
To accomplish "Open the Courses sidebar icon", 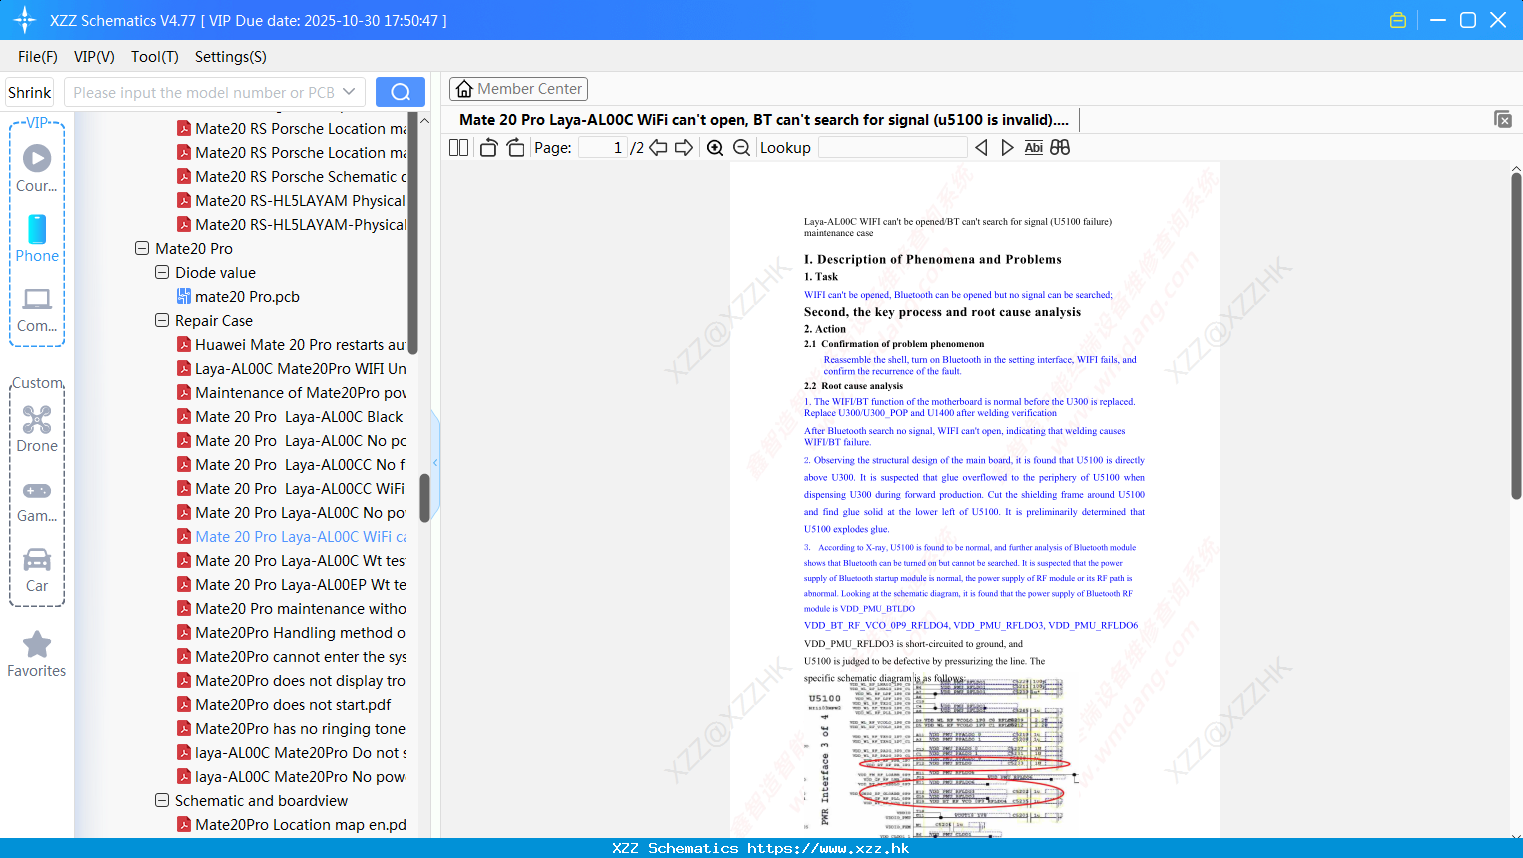I will [37, 168].
